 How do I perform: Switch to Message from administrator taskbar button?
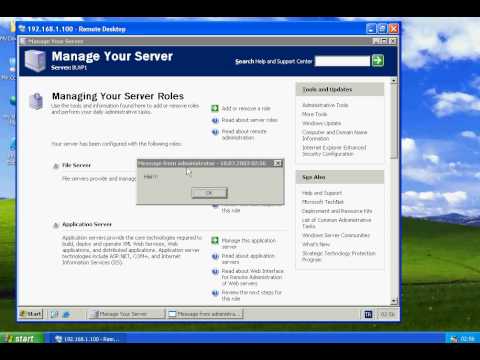pyautogui.click(x=205, y=314)
